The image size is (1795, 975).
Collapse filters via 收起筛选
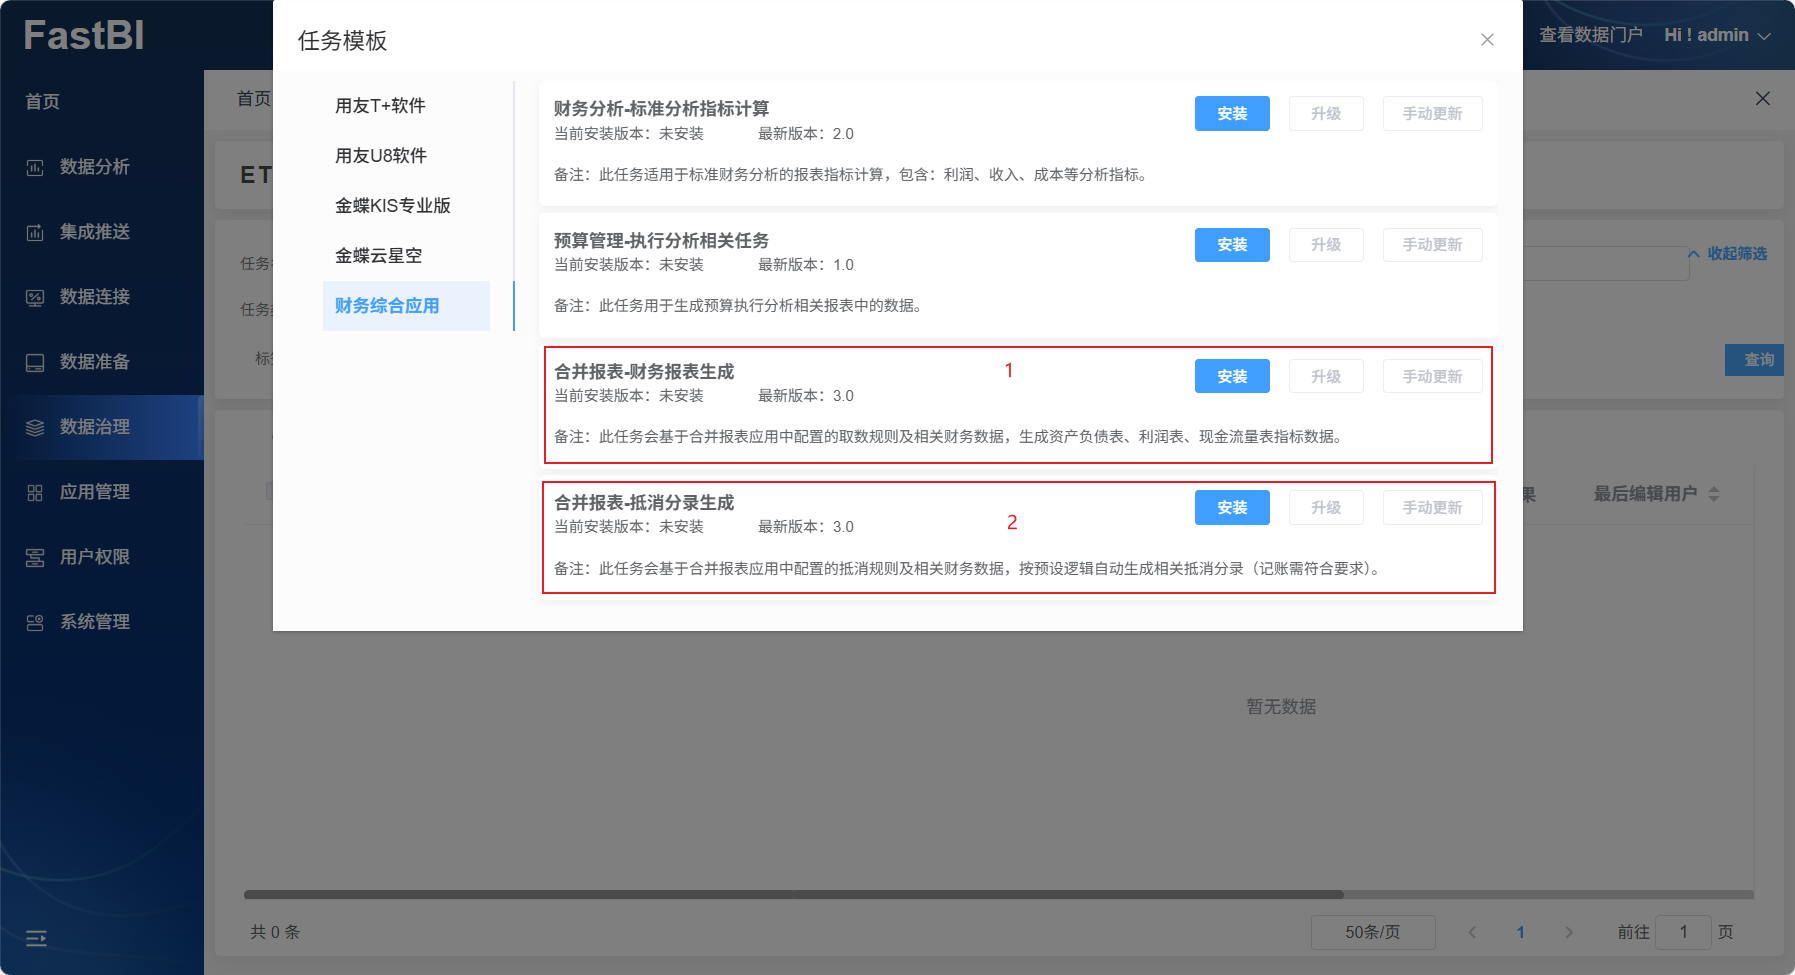point(1728,254)
